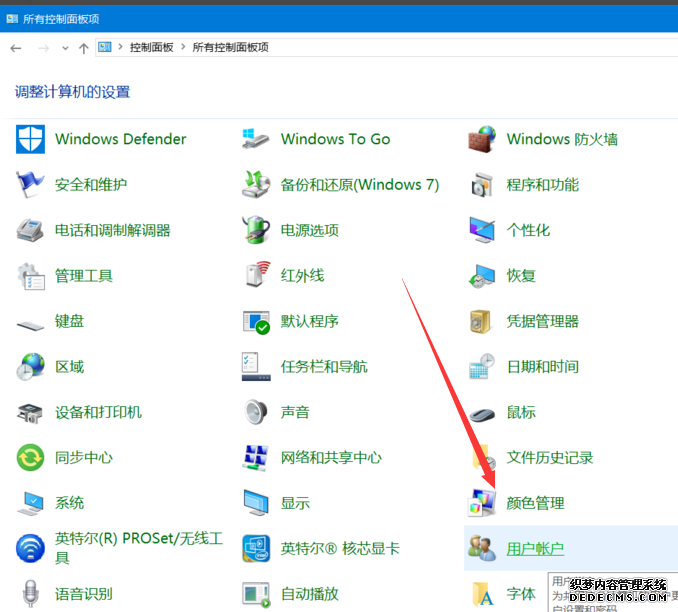Expand the recent locations dropdown arrow
The image size is (678, 612).
point(65,48)
